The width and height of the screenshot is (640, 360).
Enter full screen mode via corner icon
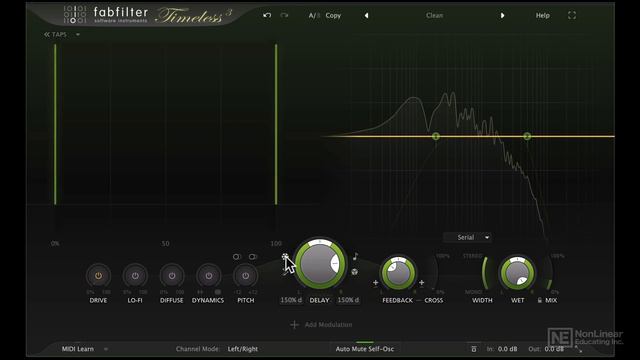click(572, 16)
